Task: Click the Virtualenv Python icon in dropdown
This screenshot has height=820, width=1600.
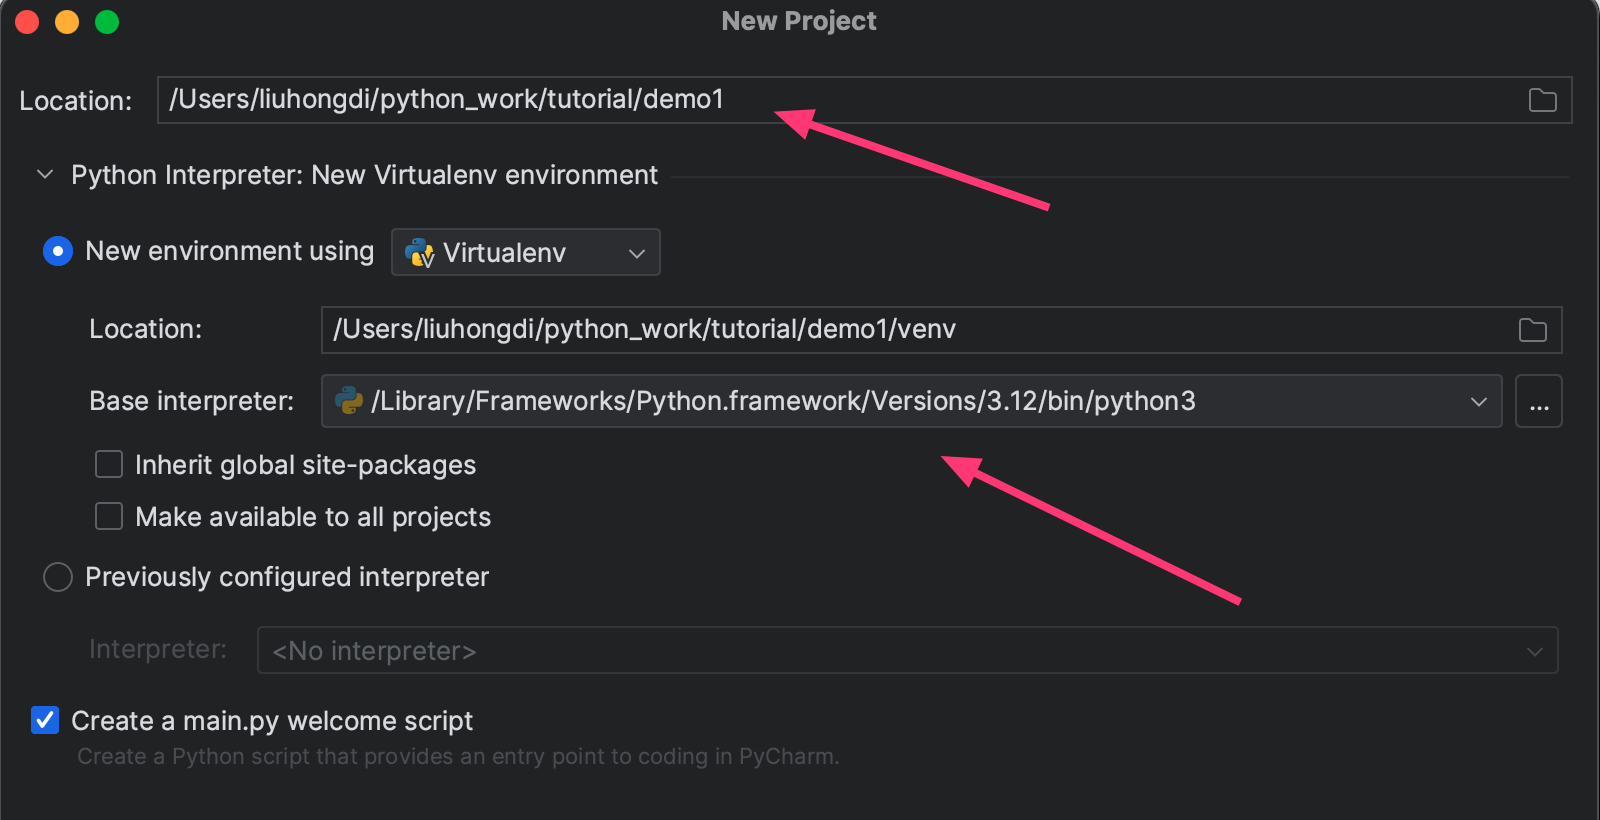Action: point(420,253)
